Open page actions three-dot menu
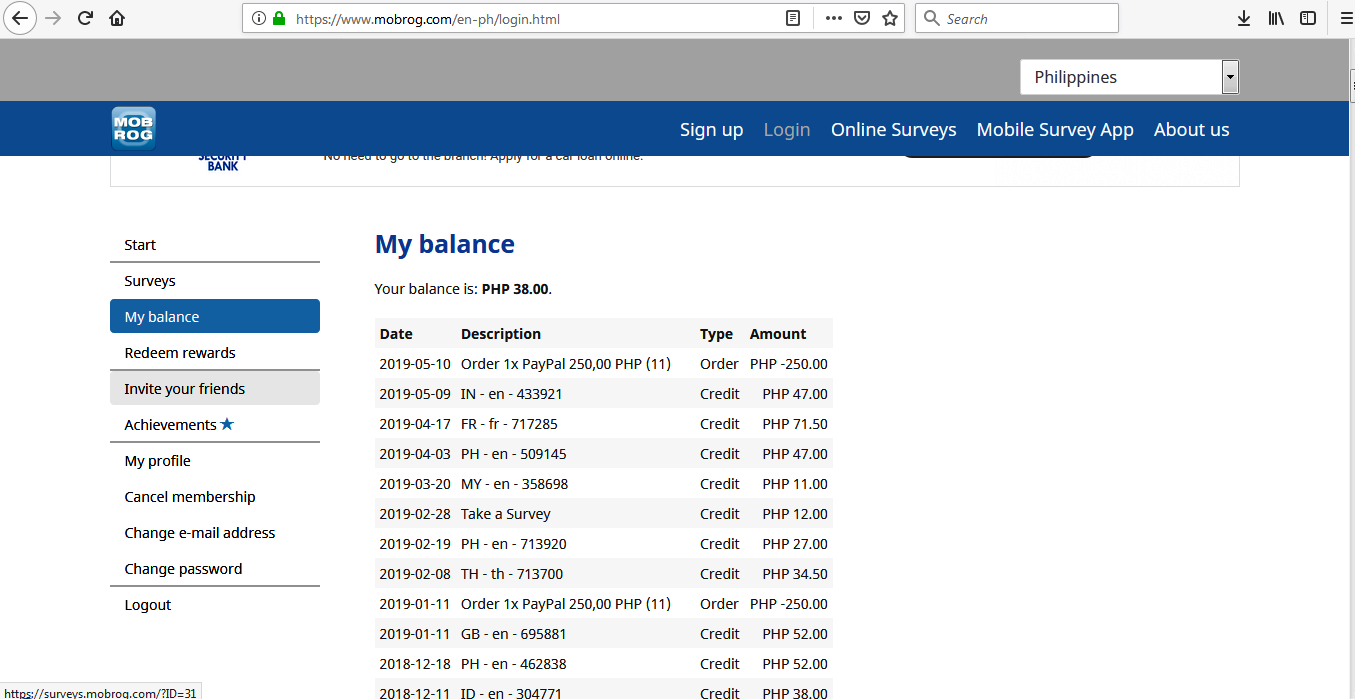The height and width of the screenshot is (699, 1355). point(833,18)
